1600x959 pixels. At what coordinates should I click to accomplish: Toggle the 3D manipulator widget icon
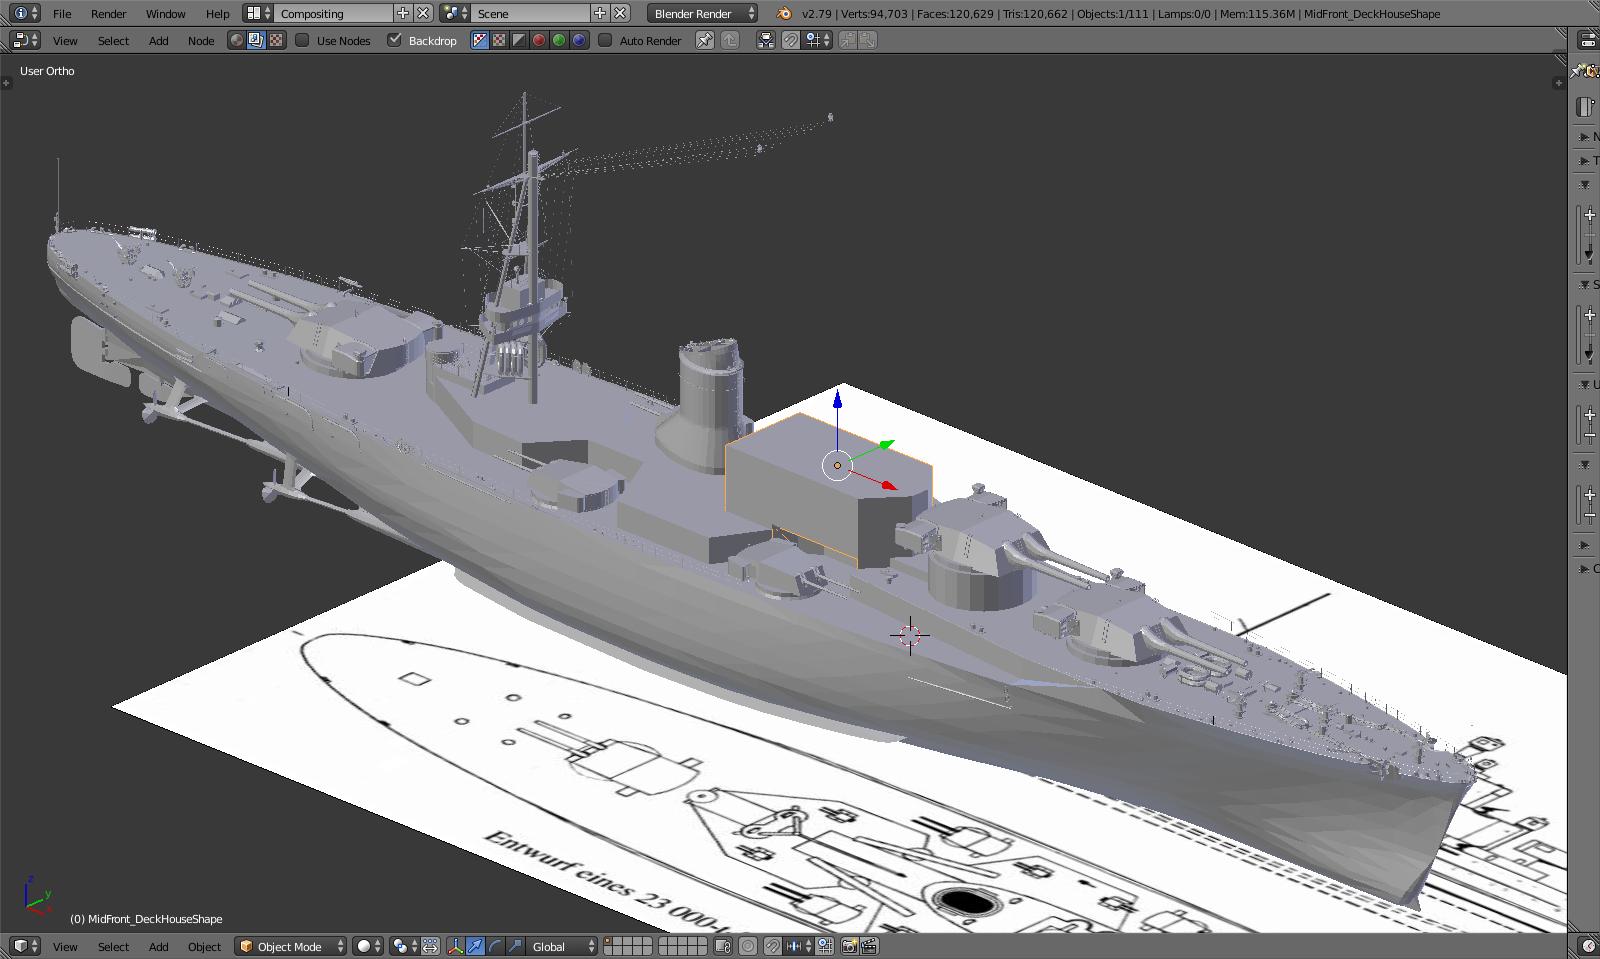(456, 946)
